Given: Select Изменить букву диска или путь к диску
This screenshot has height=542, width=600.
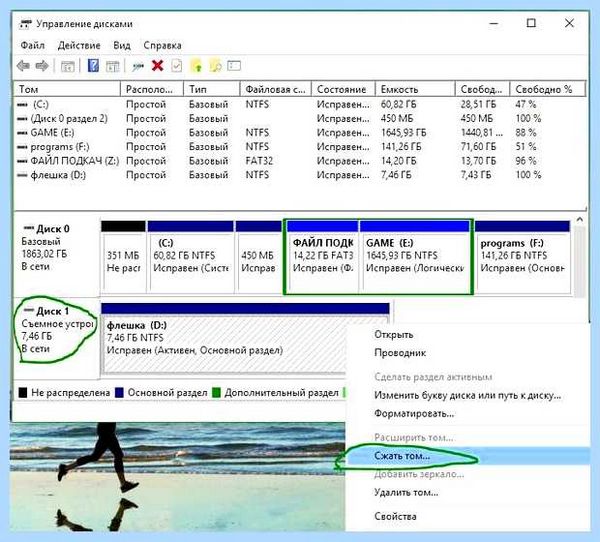Looking at the screenshot, I should pyautogui.click(x=468, y=395).
